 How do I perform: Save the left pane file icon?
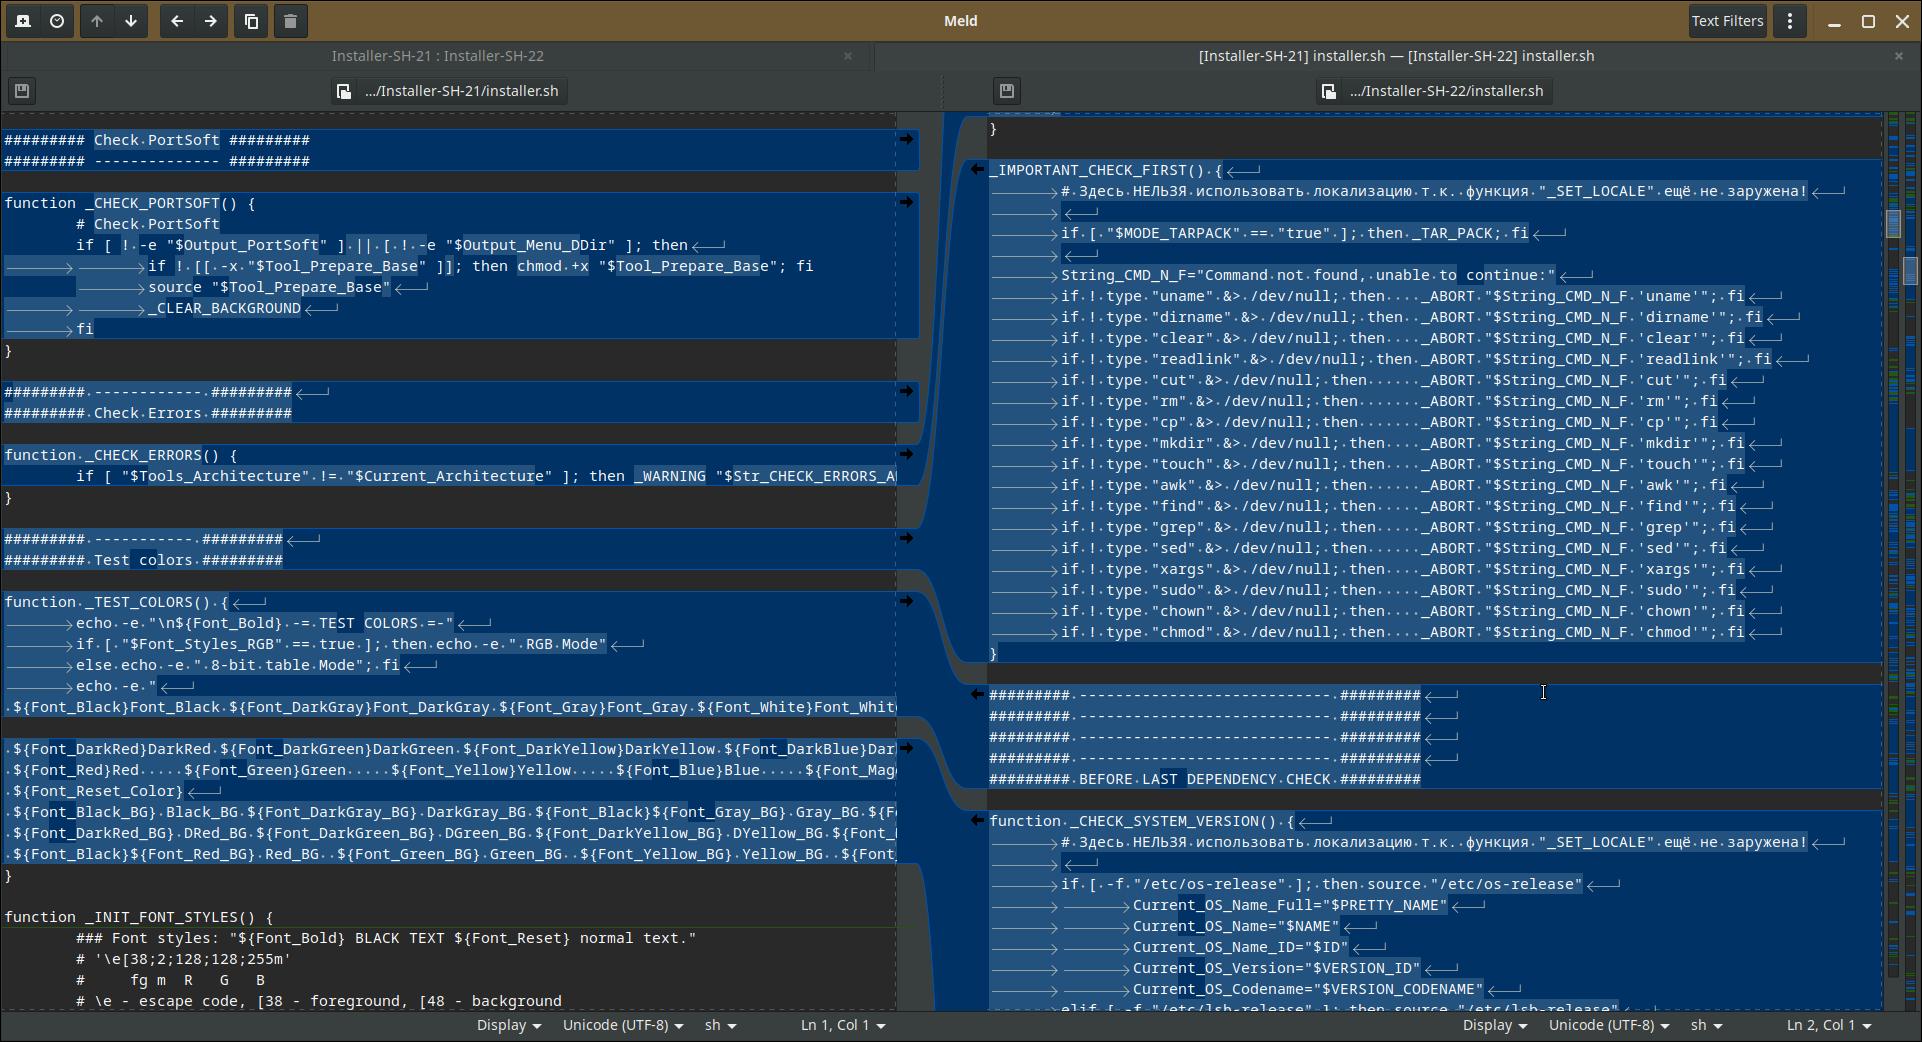(22, 91)
